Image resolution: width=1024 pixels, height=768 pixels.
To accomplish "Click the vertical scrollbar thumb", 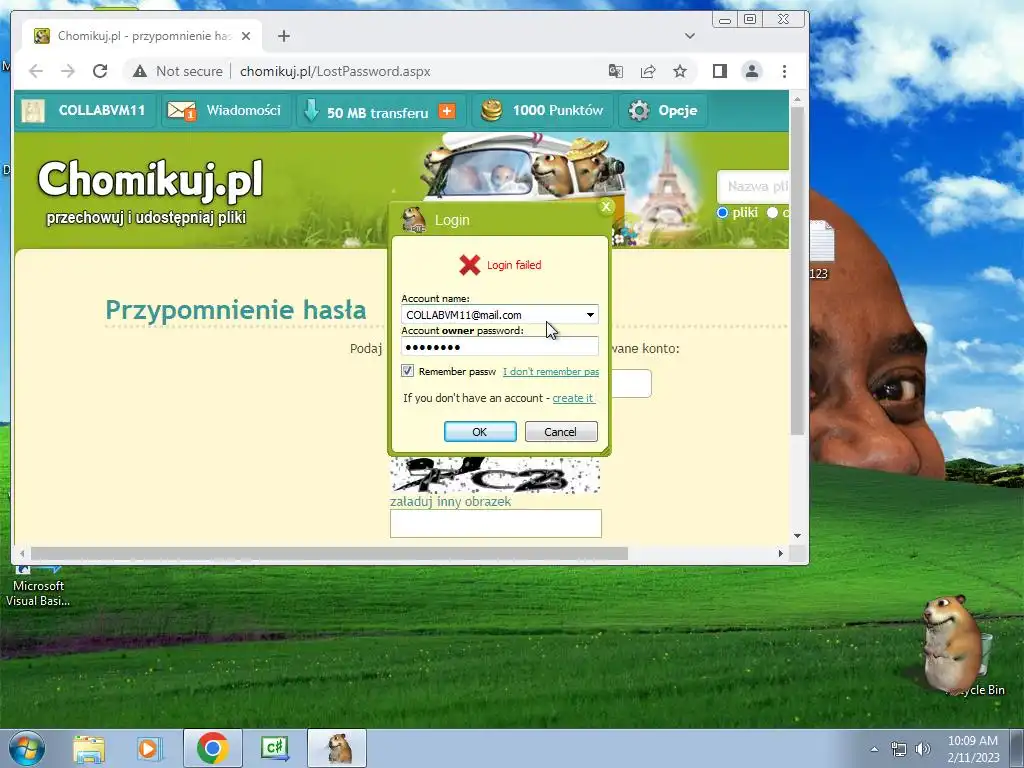I will [797, 270].
